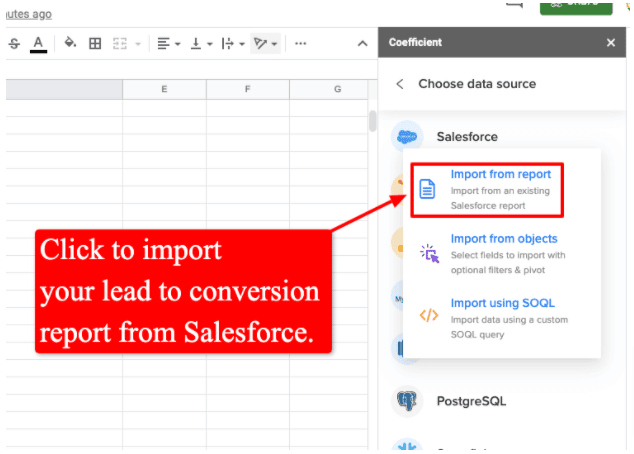The height and width of the screenshot is (454, 634).
Task: Open the more toolbar options ellipsis
Action: [x=300, y=43]
